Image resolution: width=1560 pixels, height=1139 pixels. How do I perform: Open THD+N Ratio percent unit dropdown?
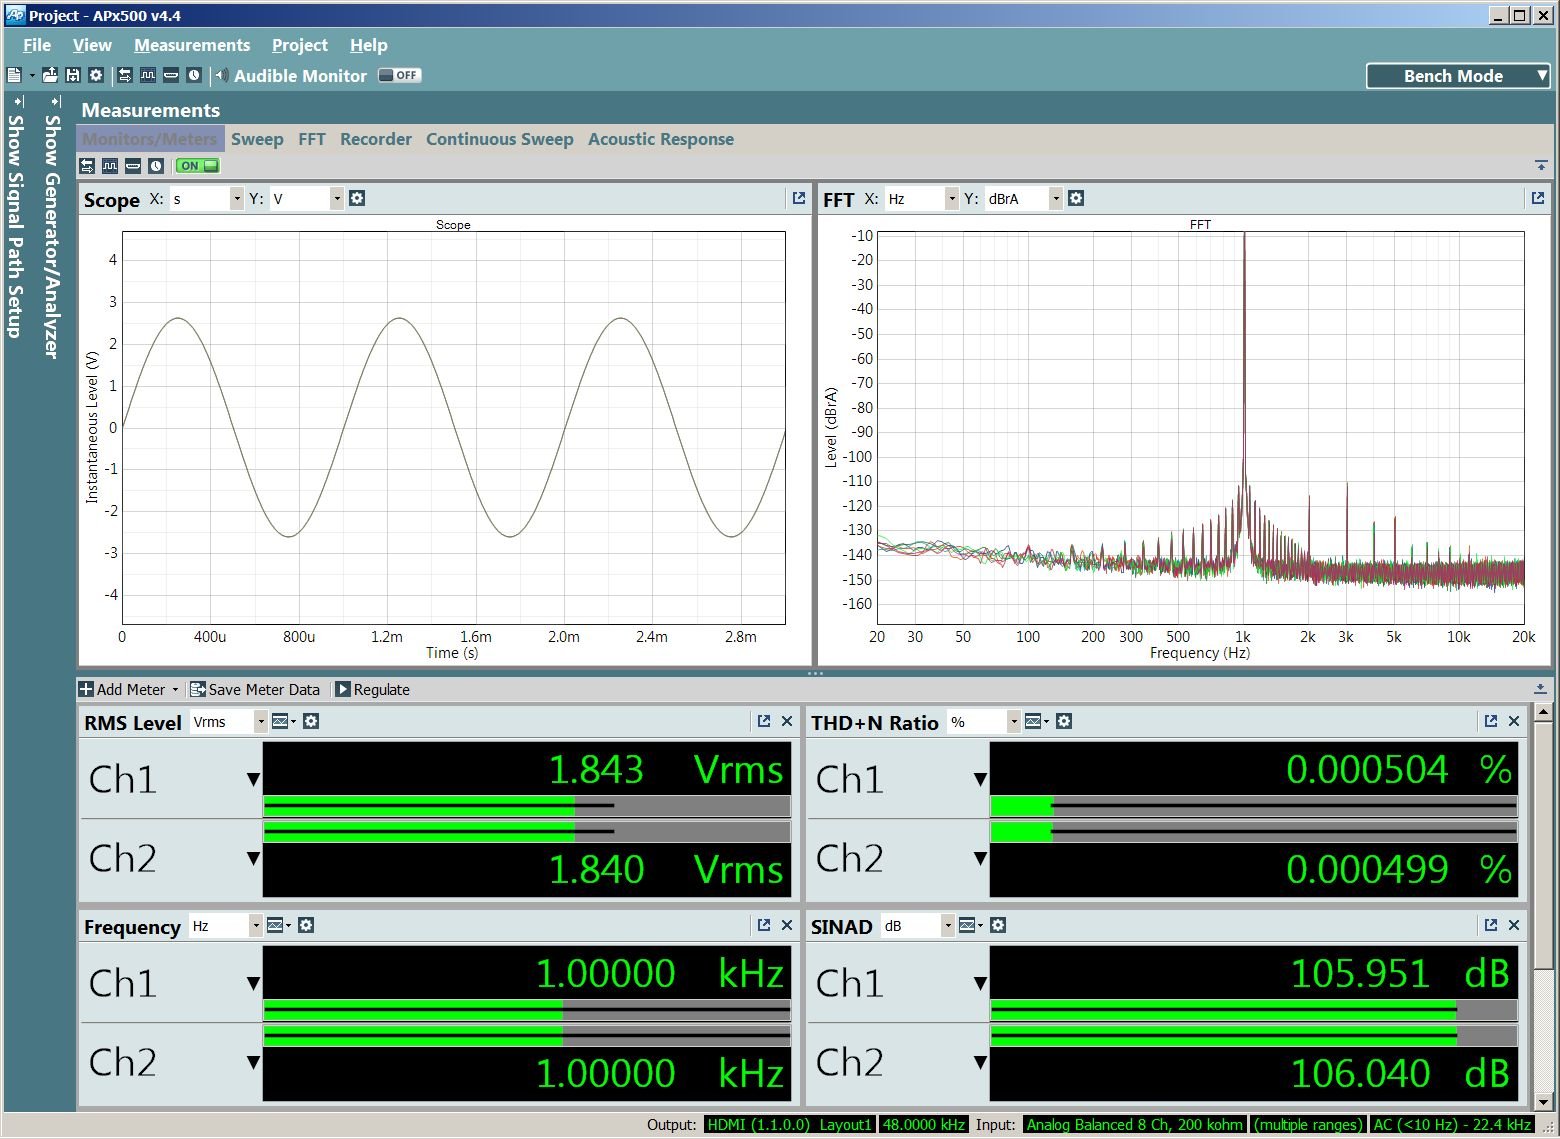click(x=1014, y=722)
